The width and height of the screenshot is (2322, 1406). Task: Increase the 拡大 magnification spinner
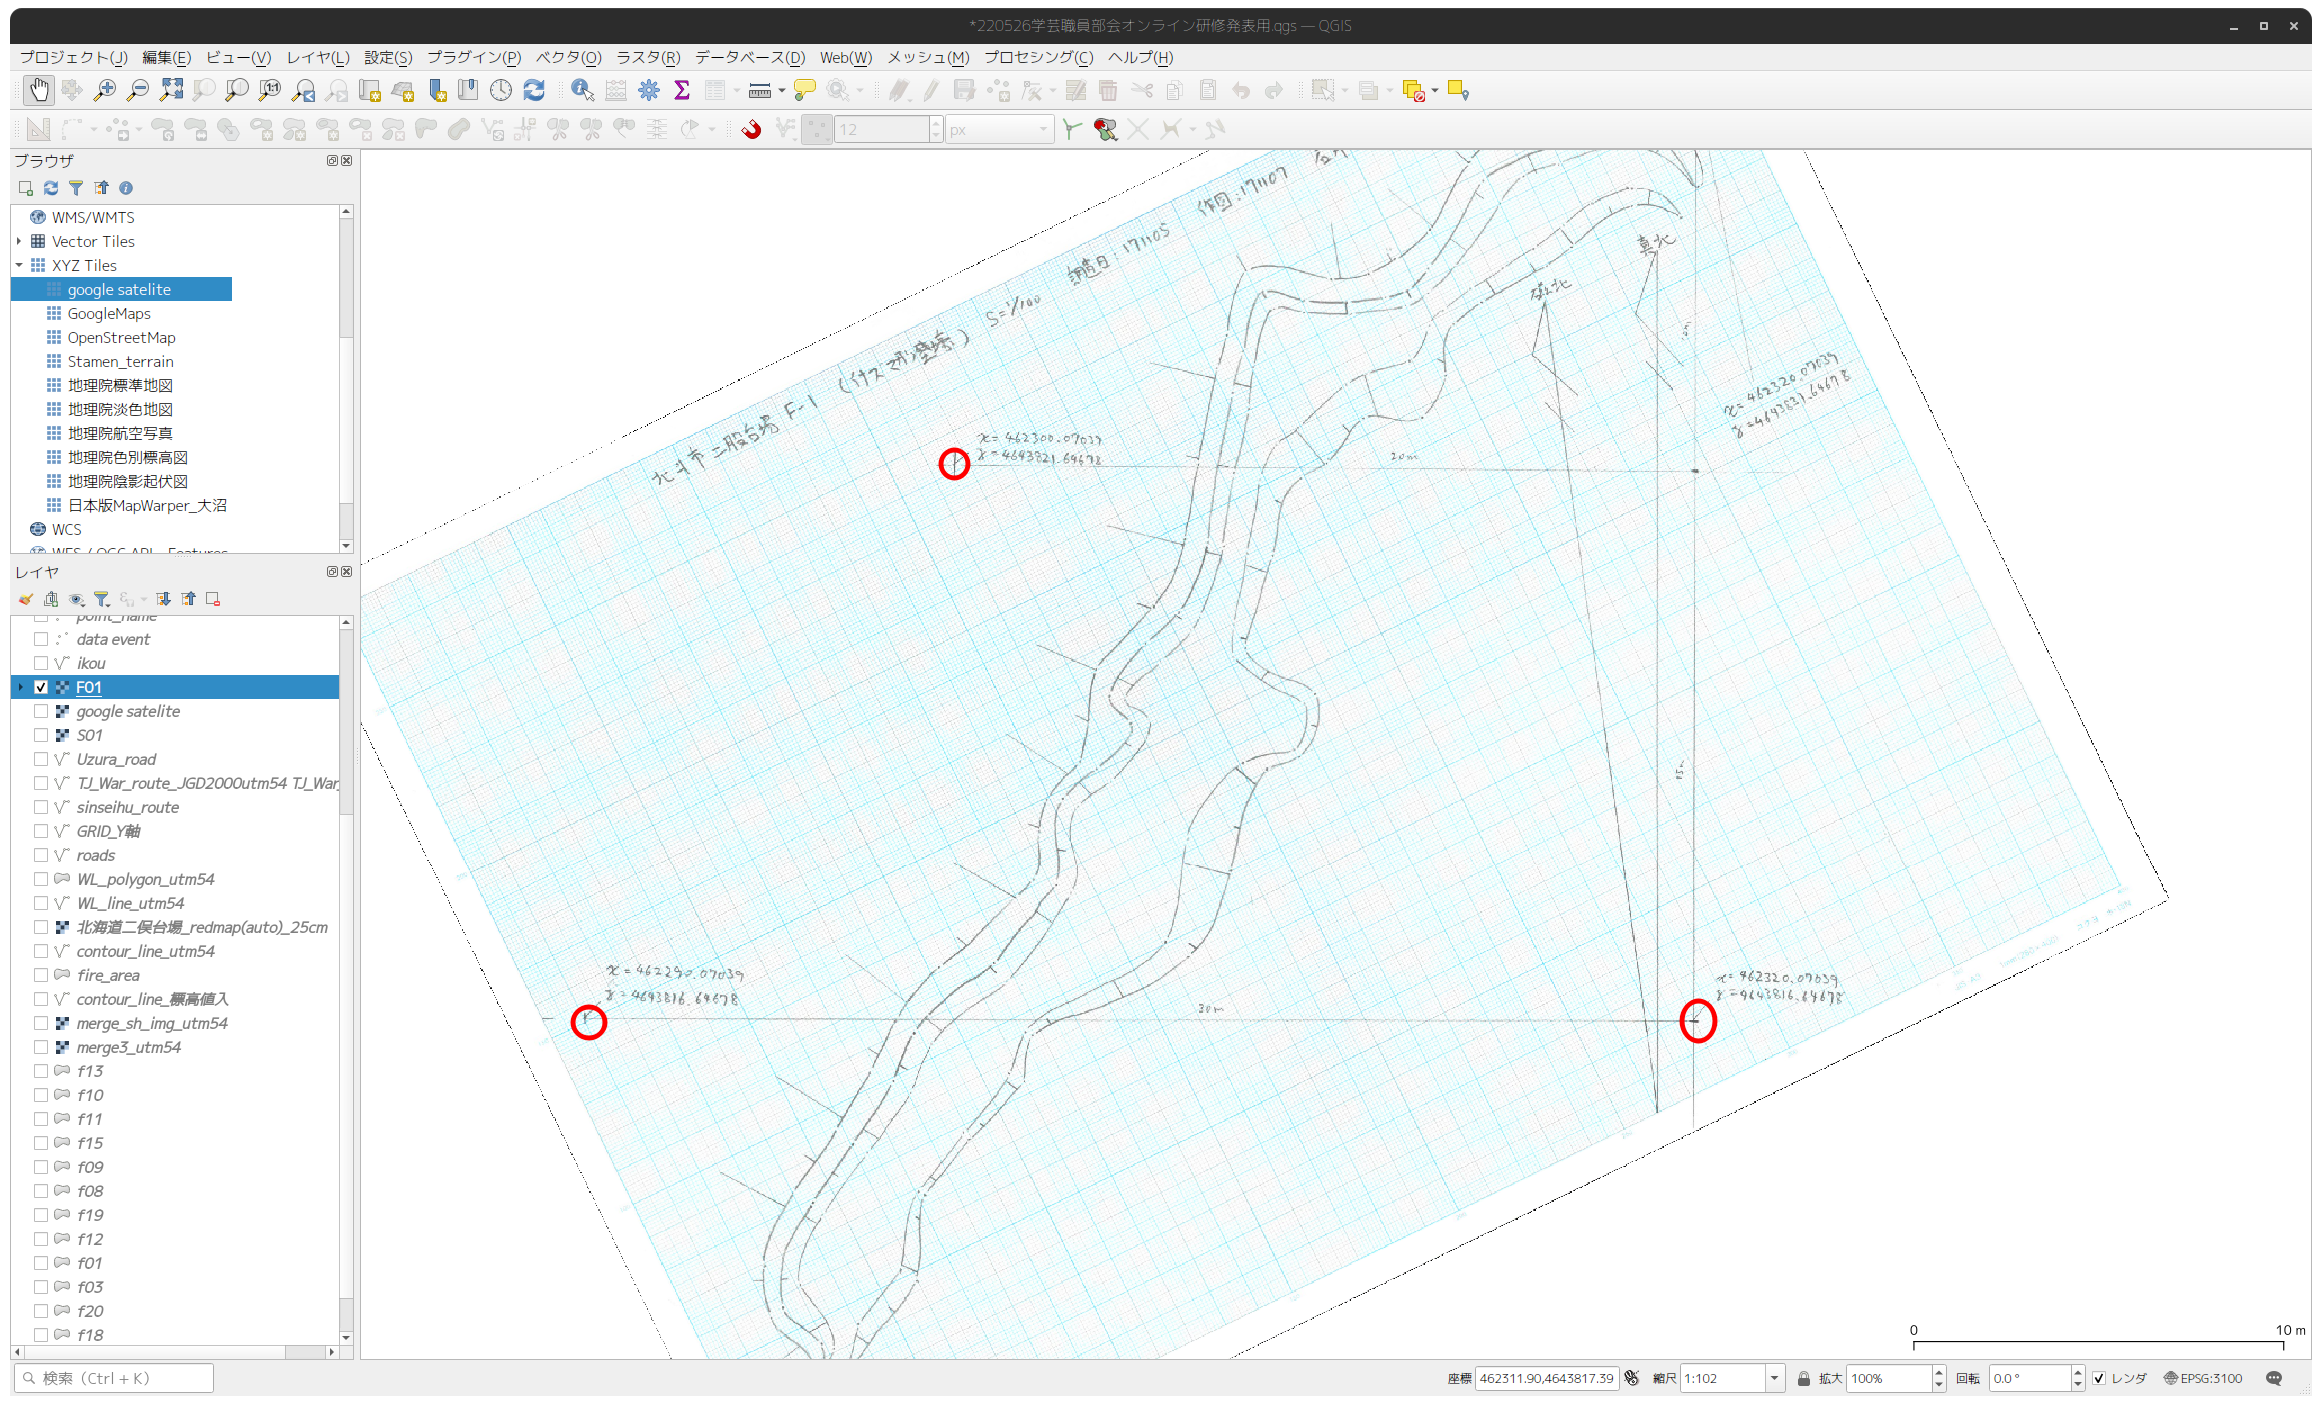[1938, 1372]
